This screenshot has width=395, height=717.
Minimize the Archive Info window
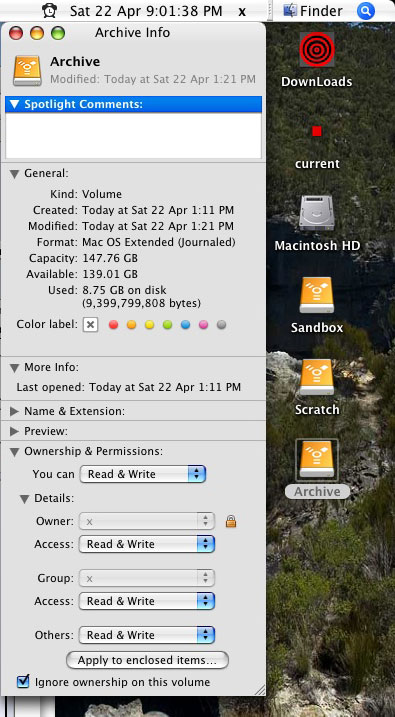pos(37,33)
